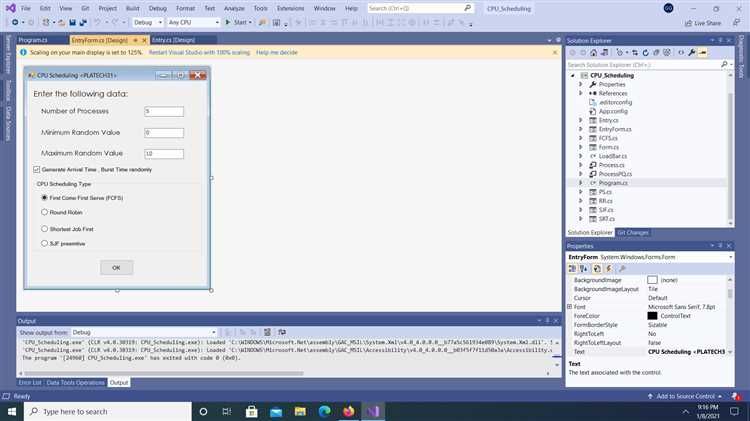The width and height of the screenshot is (750, 421).
Task: Toggle the Preview Selected Items icon
Action: coord(703,53)
